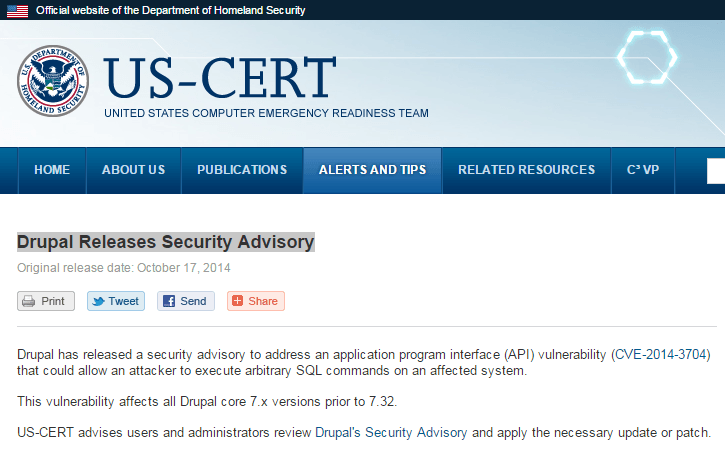Click the red plus Share icon

[237, 301]
